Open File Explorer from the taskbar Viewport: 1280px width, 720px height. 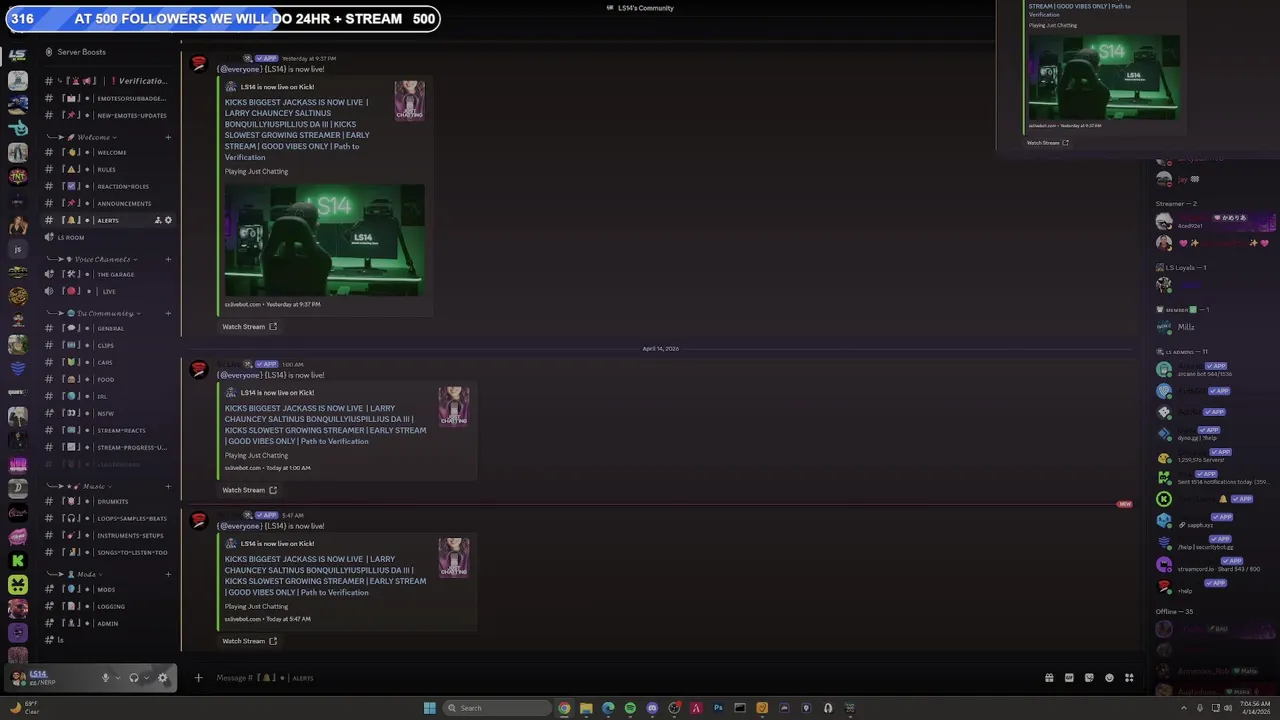coord(586,708)
